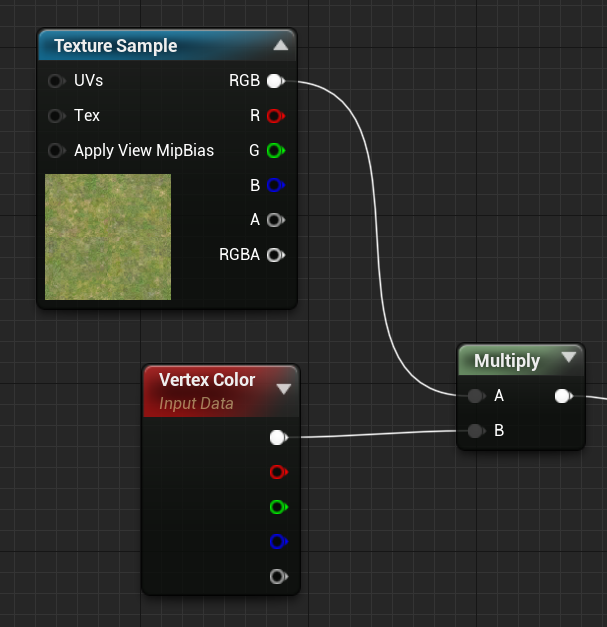Select the Vertex Color node title
Image resolution: width=607 pixels, height=627 pixels.
[207, 380]
